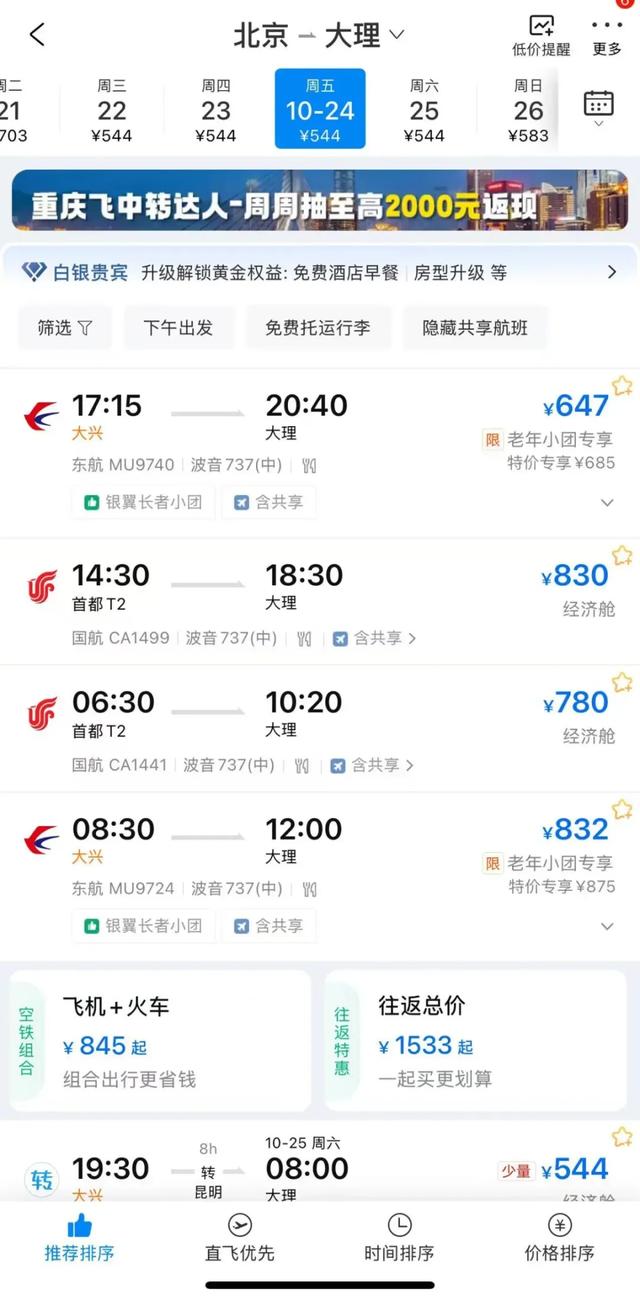The width and height of the screenshot is (640, 1300).
Task: Open the low price alert icon
Action: click(541, 35)
